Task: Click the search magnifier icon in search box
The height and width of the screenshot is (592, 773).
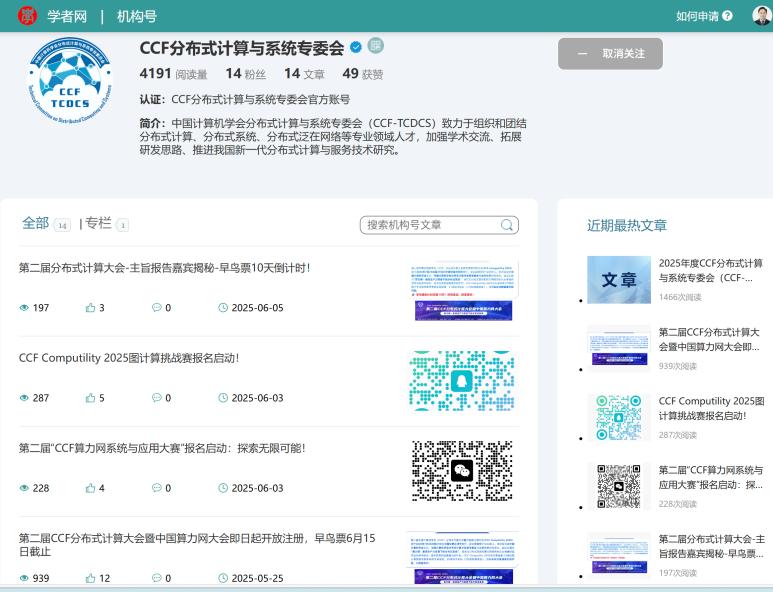Action: tap(507, 225)
